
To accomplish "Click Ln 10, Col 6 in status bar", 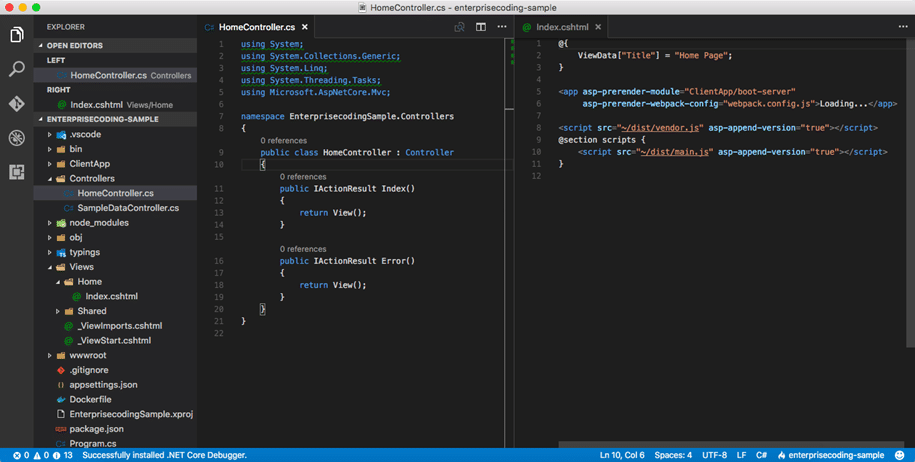I will click(x=622, y=455).
